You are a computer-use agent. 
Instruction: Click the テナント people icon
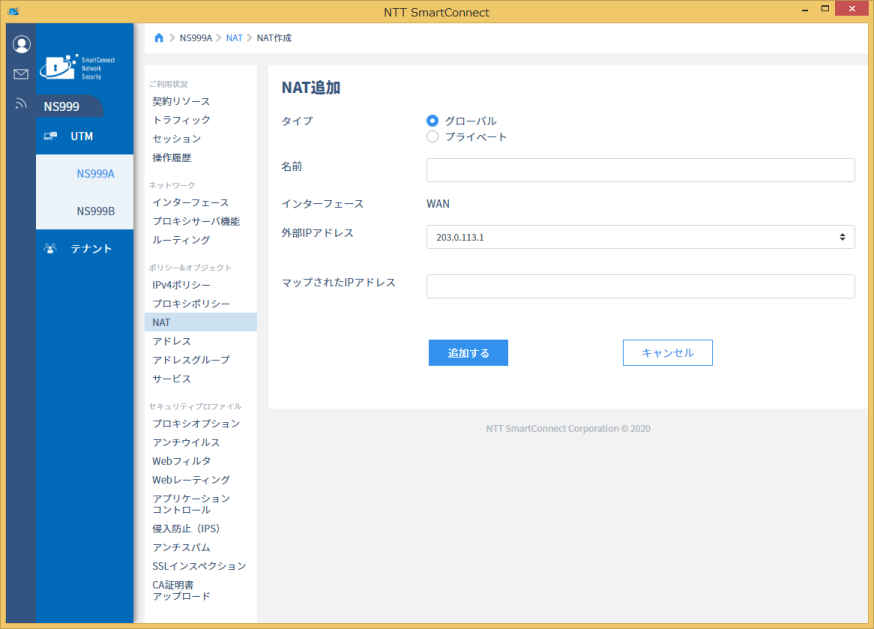tap(50, 249)
